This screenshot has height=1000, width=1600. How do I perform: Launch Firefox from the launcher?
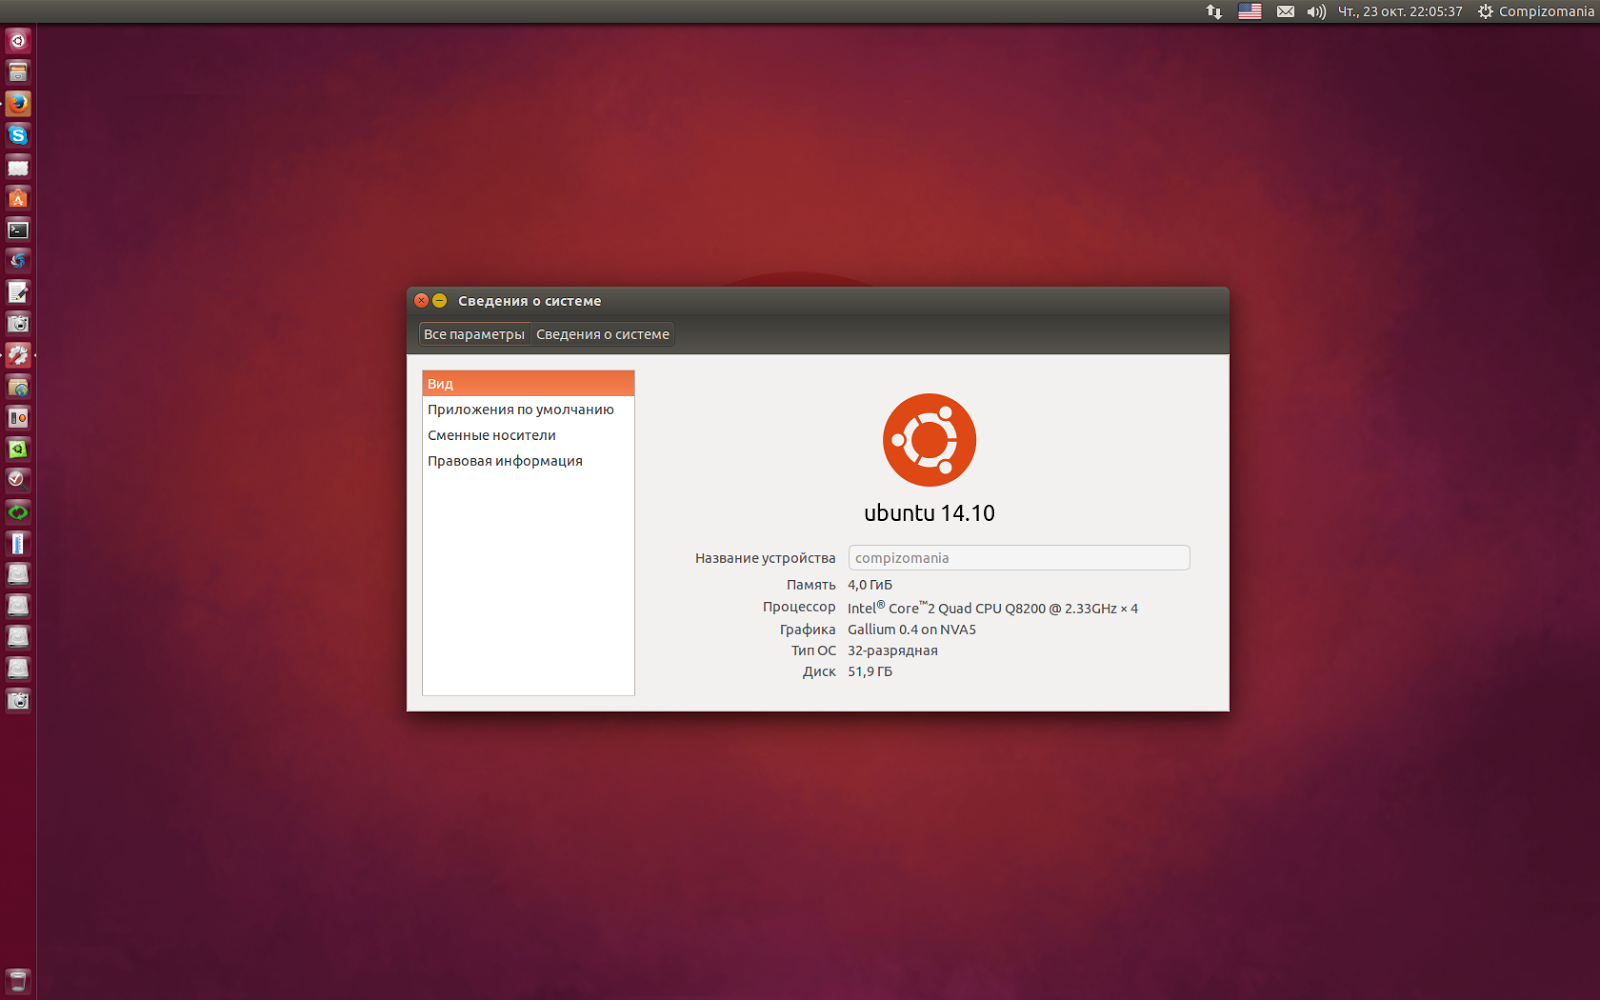[x=18, y=104]
